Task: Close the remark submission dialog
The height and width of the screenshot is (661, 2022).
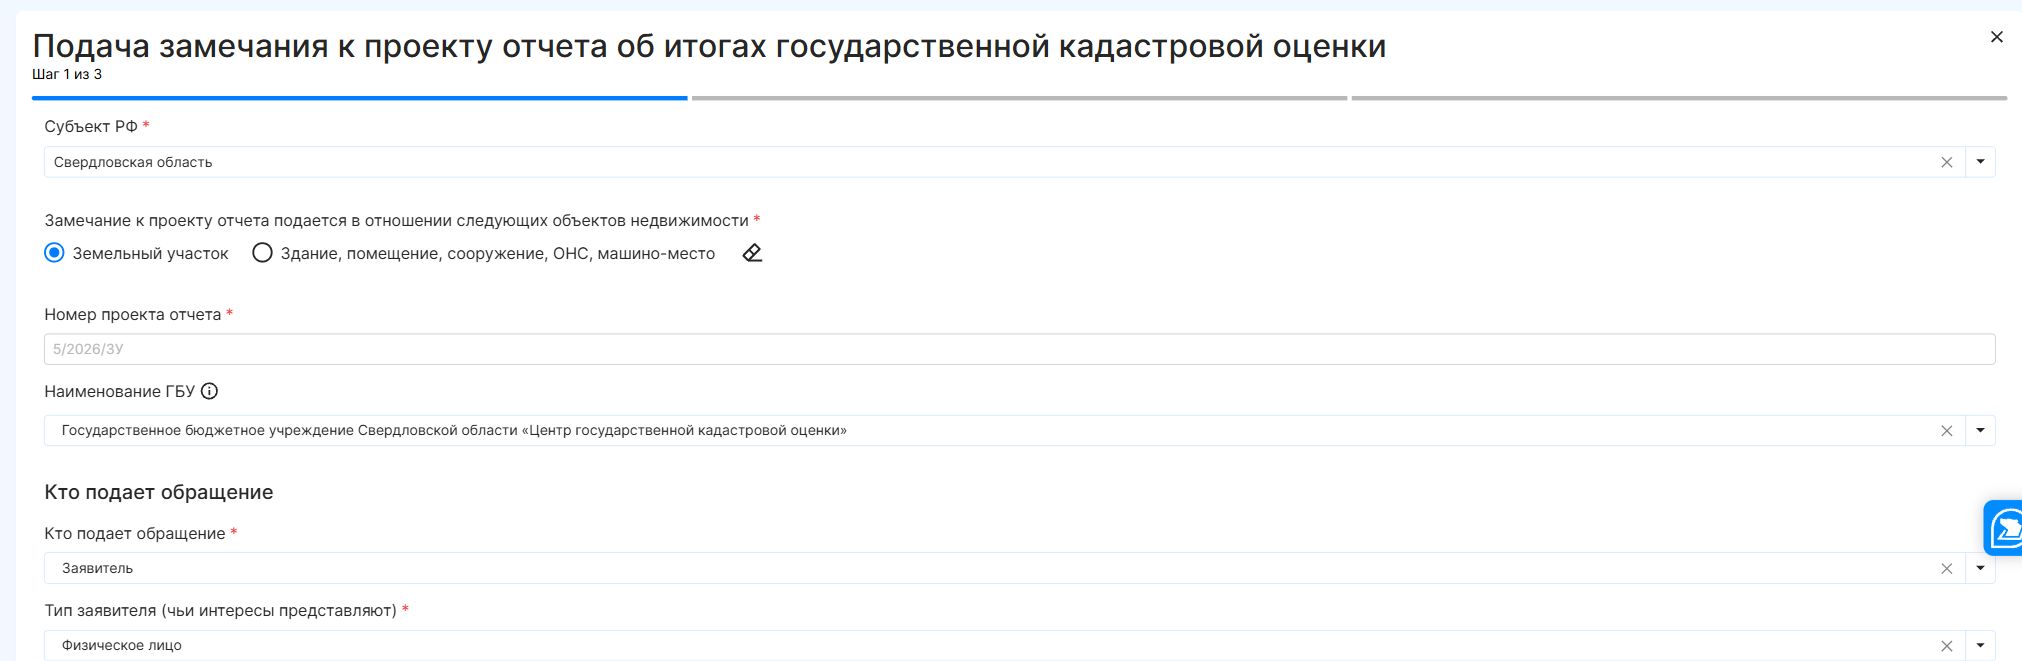Action: click(x=1996, y=37)
